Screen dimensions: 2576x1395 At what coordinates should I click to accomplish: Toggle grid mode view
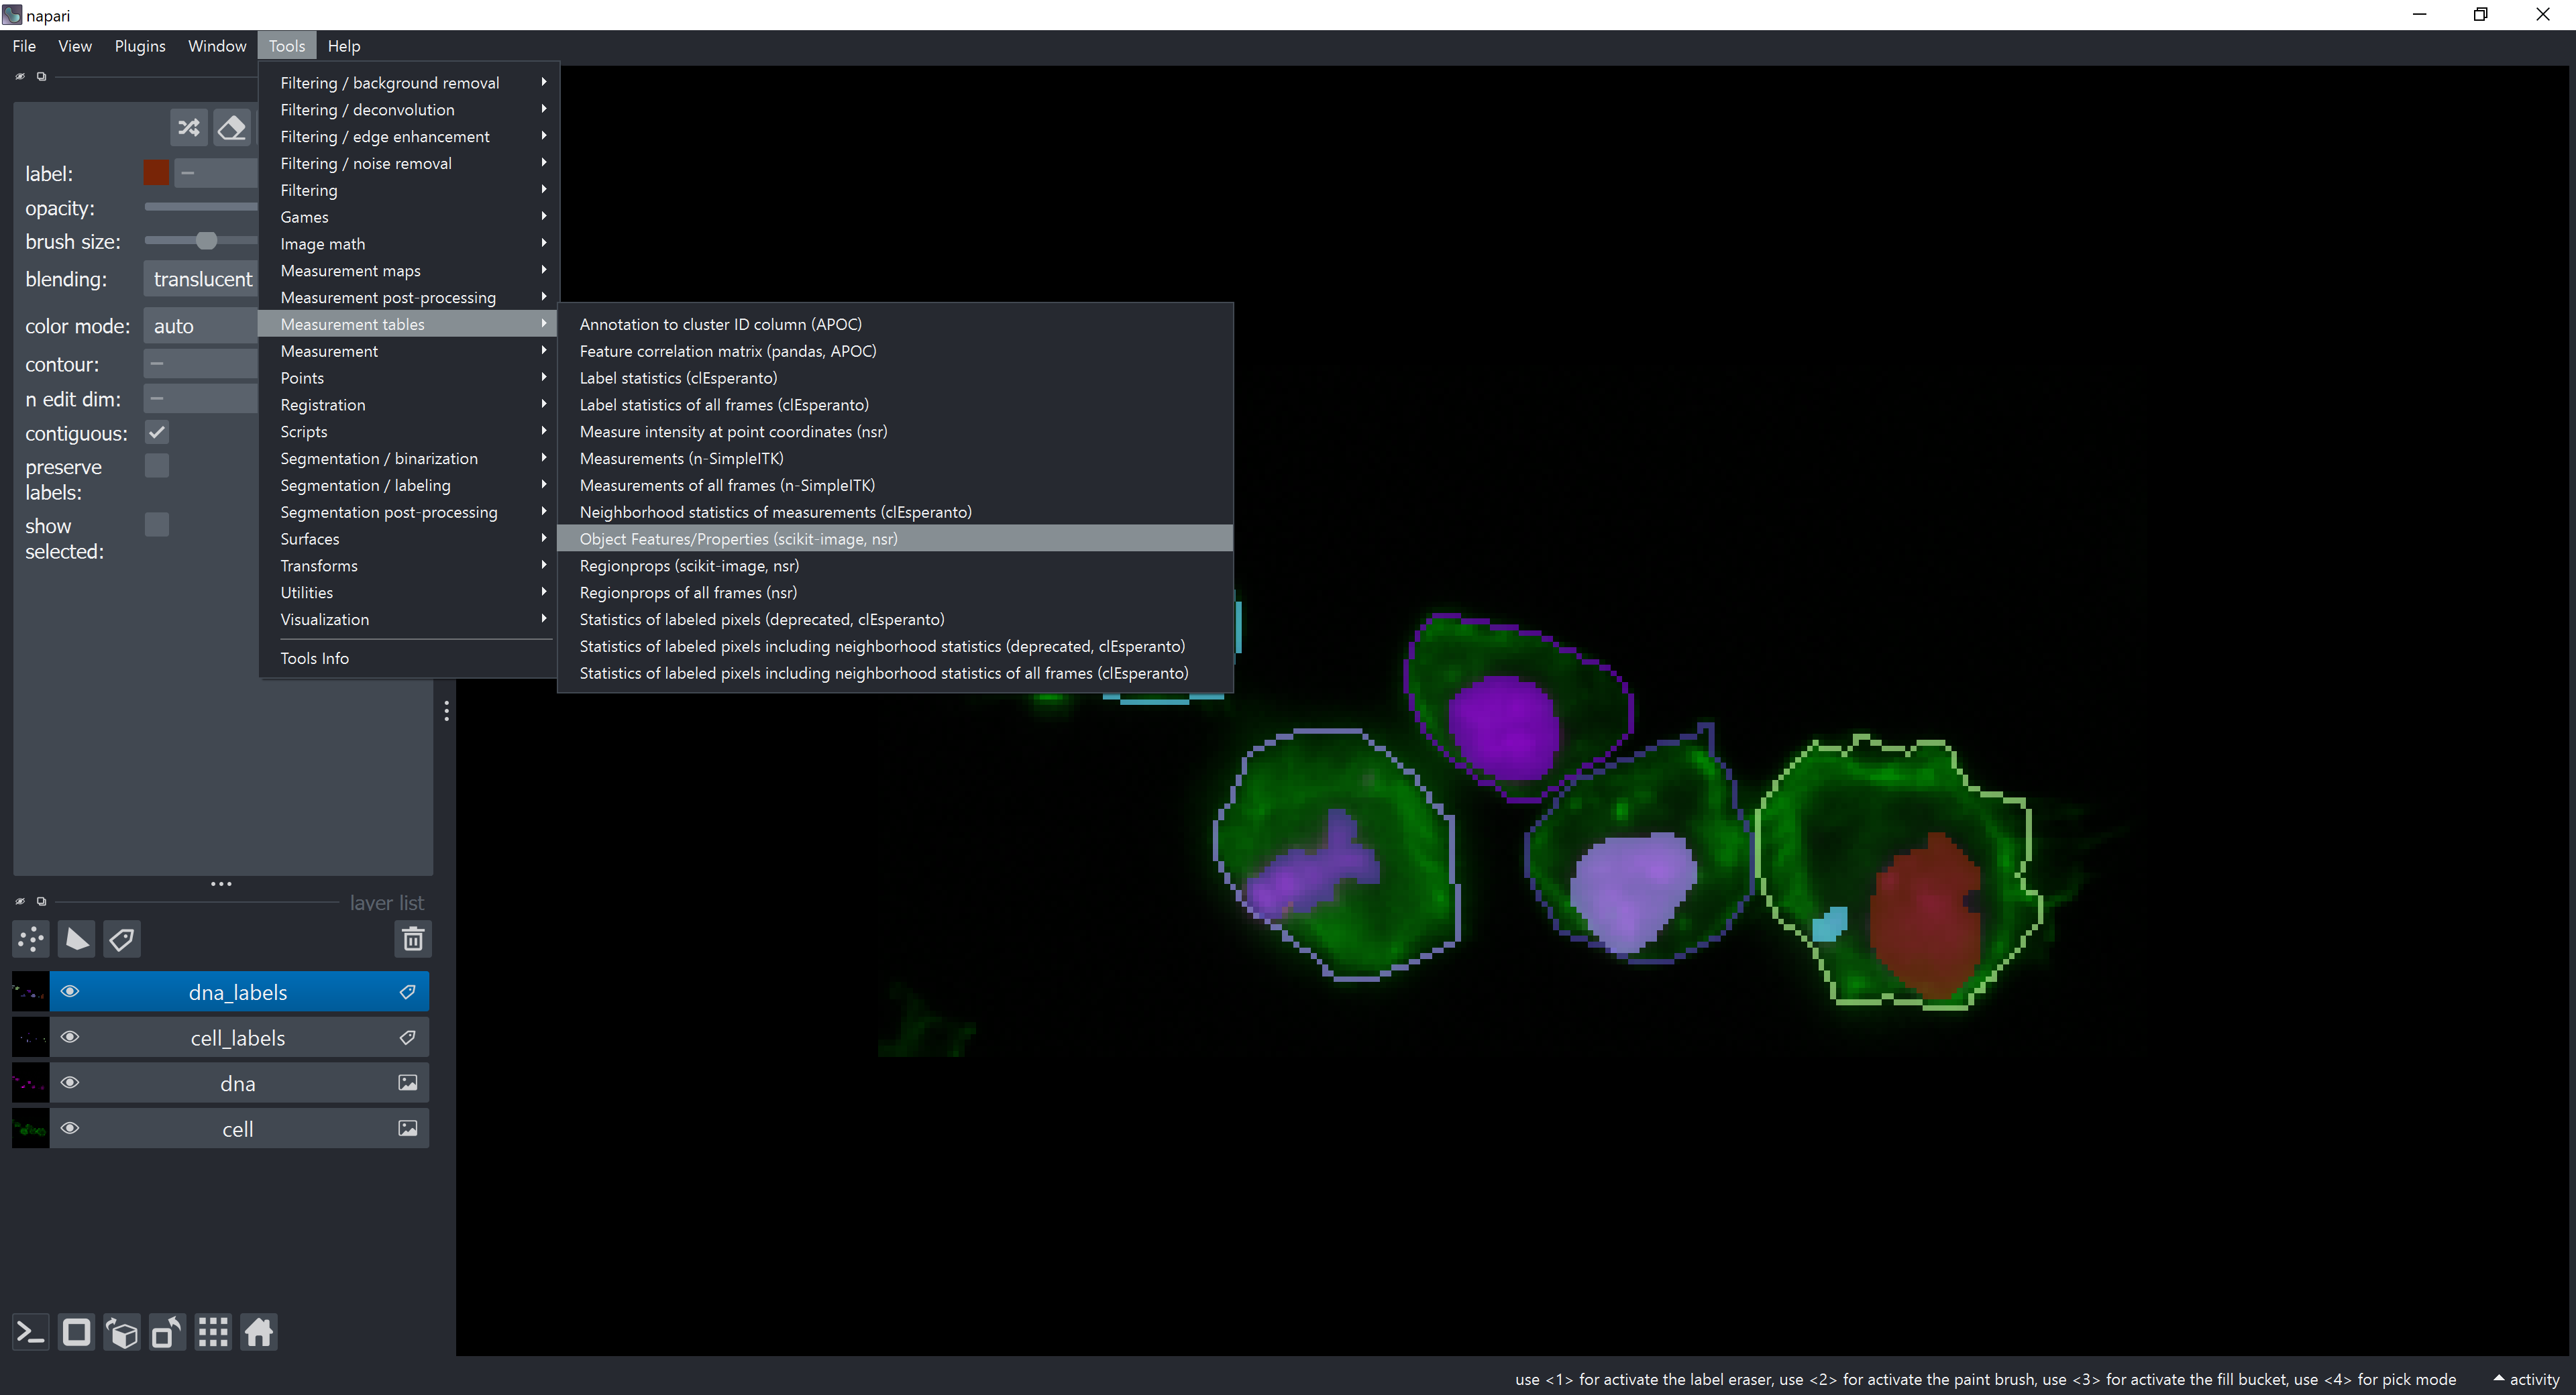click(x=213, y=1332)
